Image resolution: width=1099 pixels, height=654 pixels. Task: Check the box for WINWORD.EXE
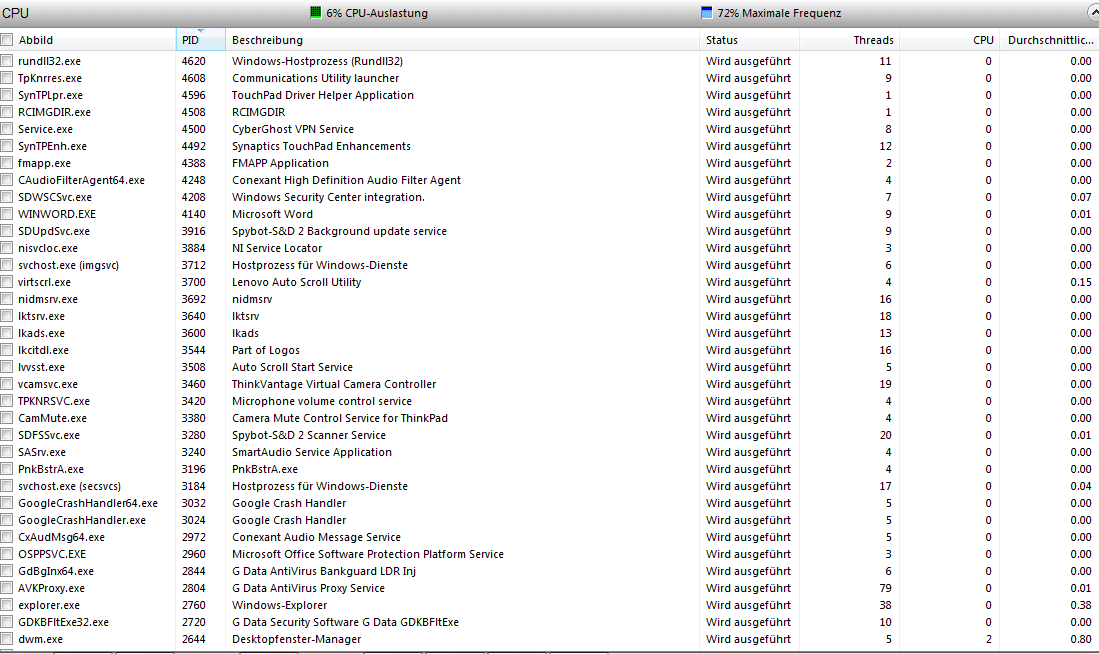(x=7, y=214)
